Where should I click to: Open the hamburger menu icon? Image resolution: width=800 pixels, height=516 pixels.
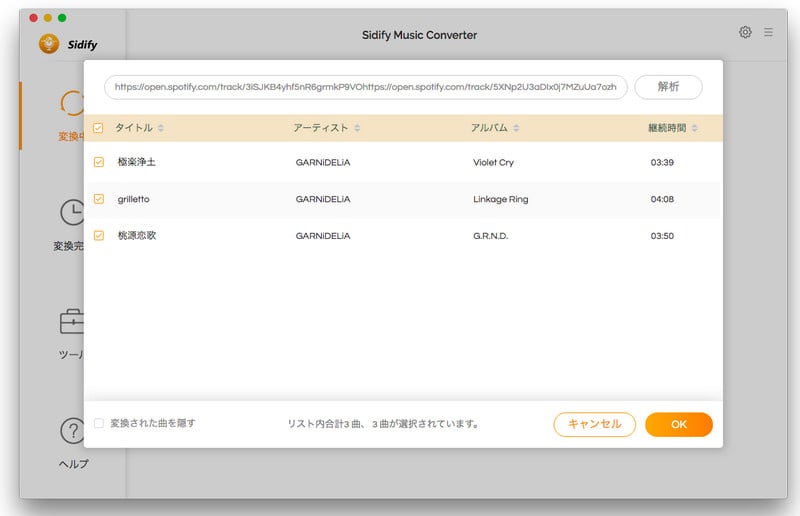[768, 32]
